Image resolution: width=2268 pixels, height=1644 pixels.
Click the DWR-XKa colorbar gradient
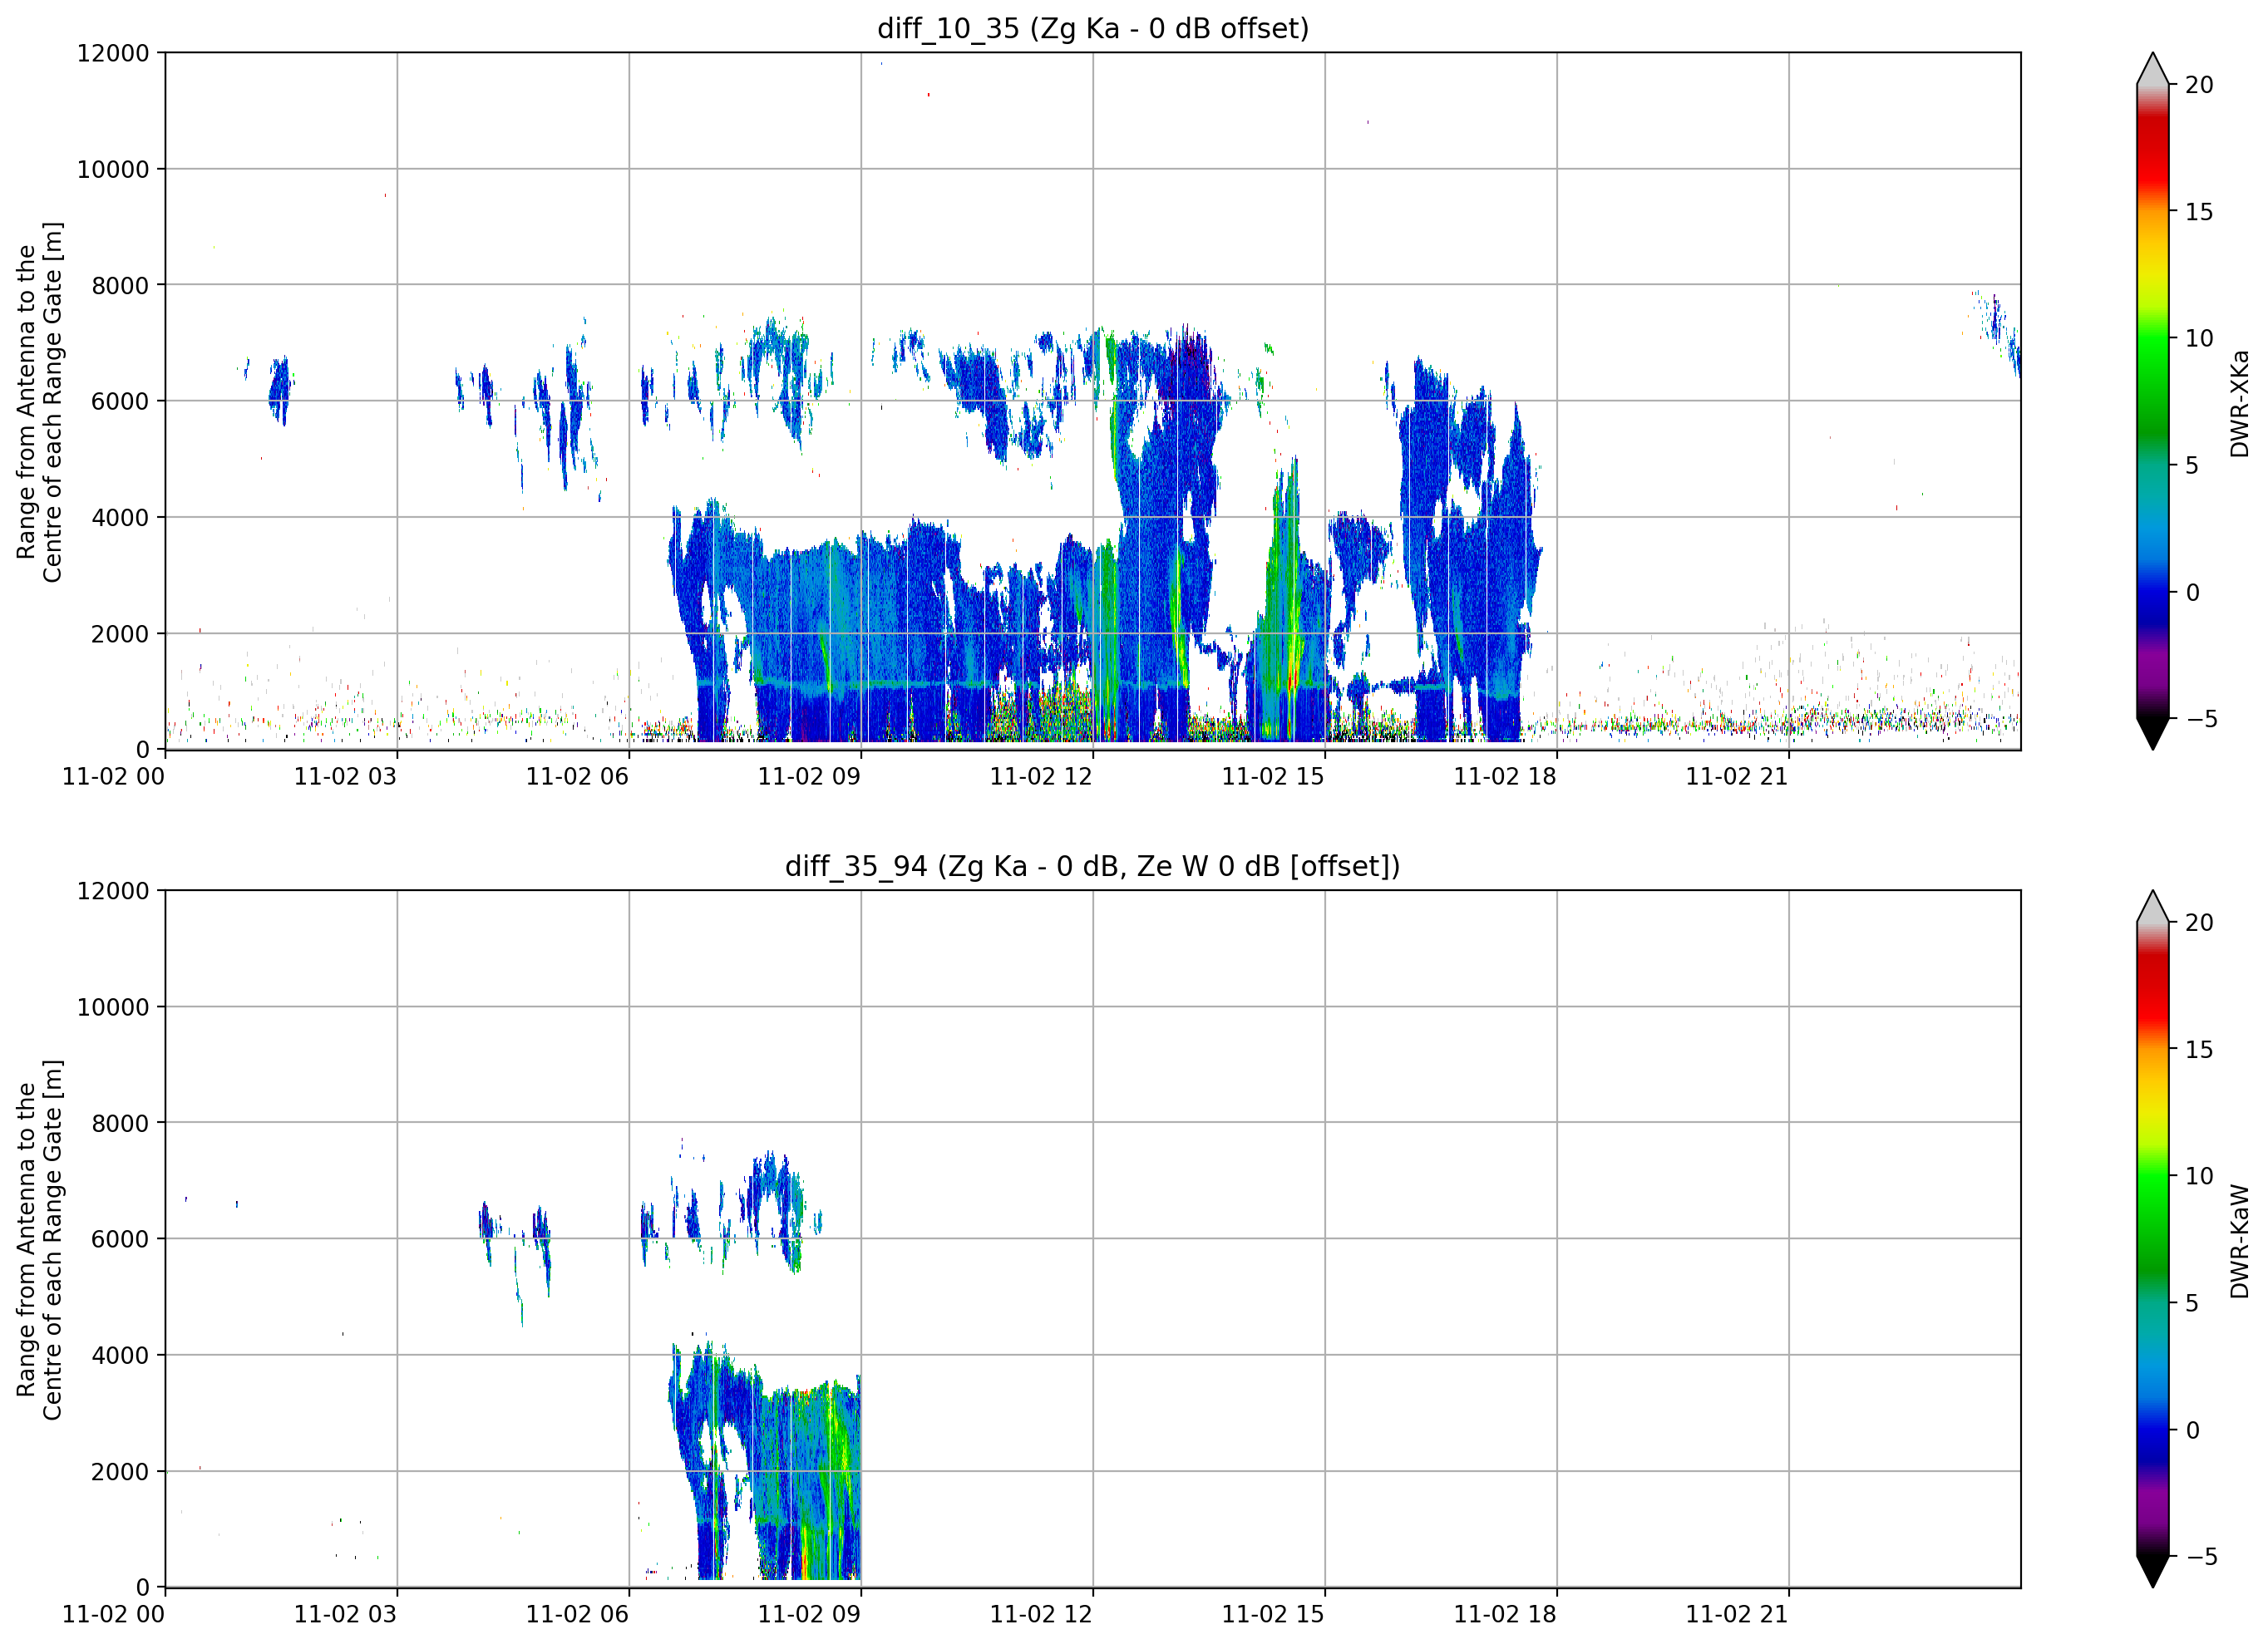pos(2153,401)
